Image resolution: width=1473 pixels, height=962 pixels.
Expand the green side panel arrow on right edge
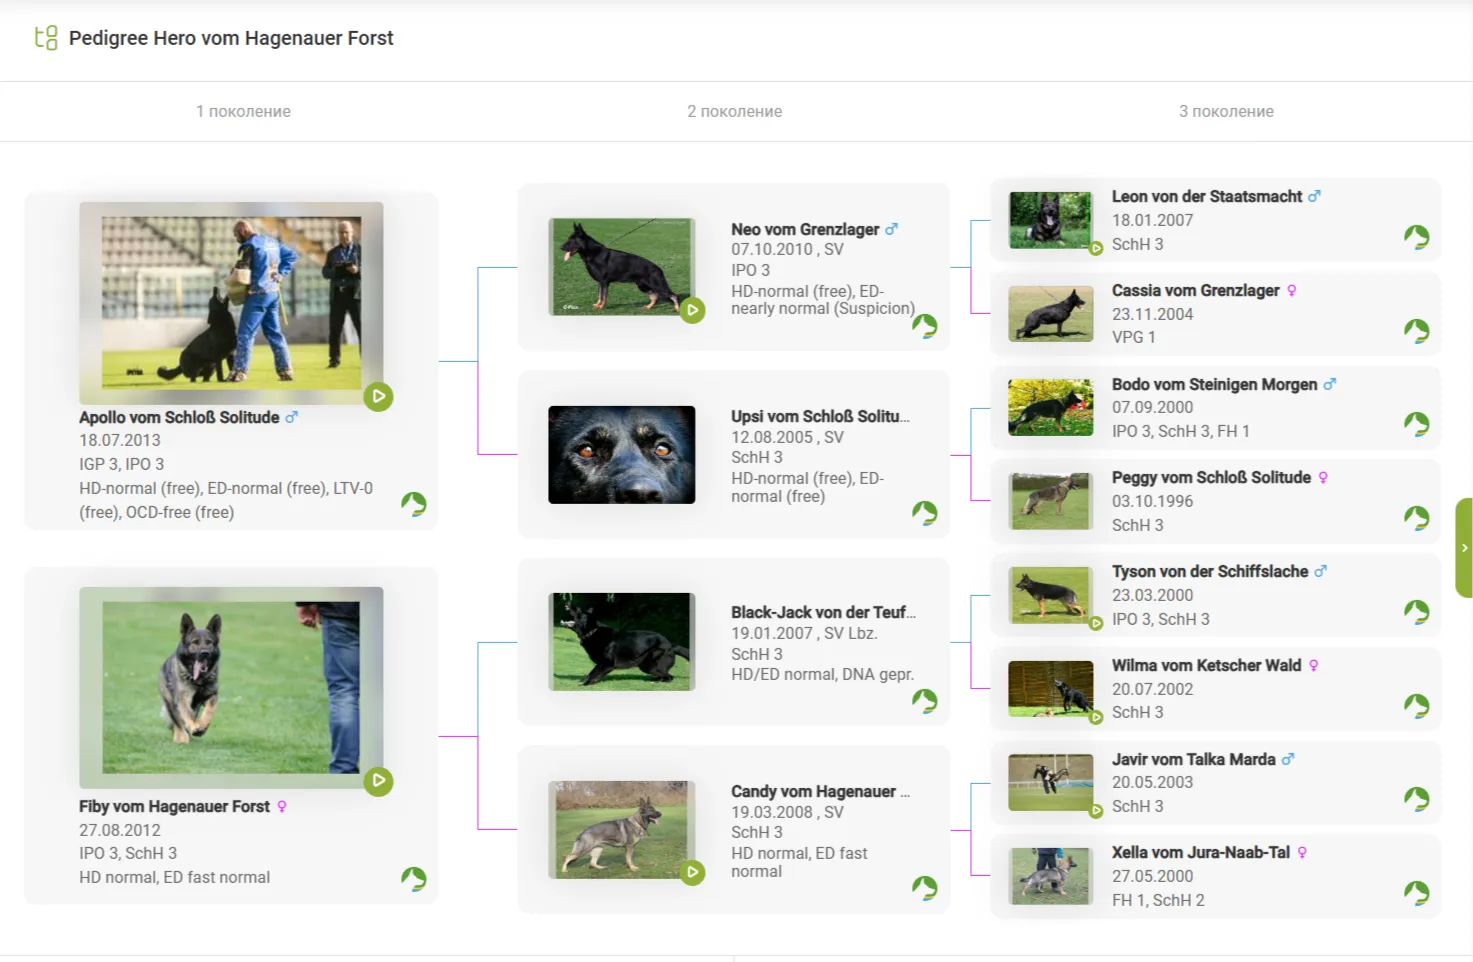click(x=1464, y=548)
